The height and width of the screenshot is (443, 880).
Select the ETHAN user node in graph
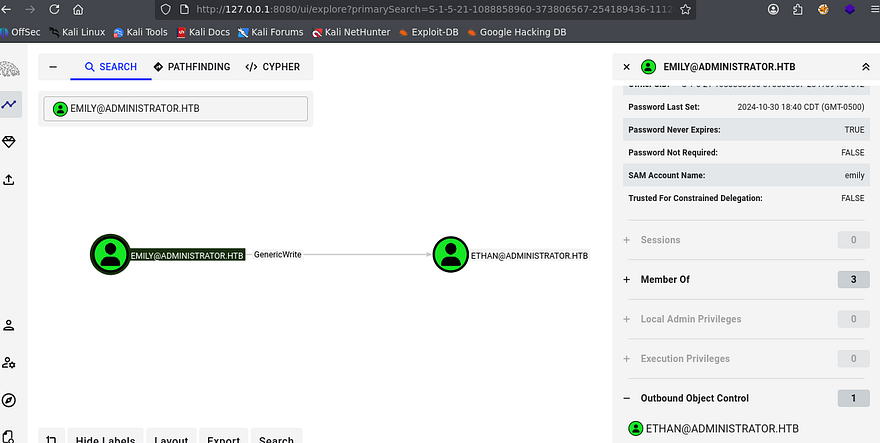tap(451, 255)
